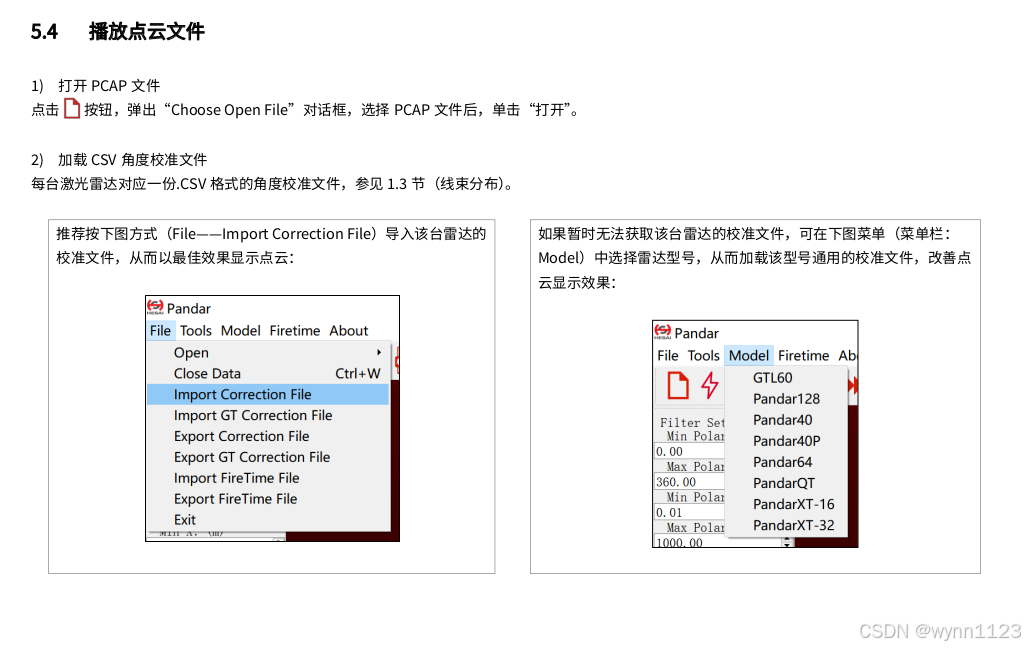Select the Pandar40P model
This screenshot has height=649, width=1025.
pos(786,441)
